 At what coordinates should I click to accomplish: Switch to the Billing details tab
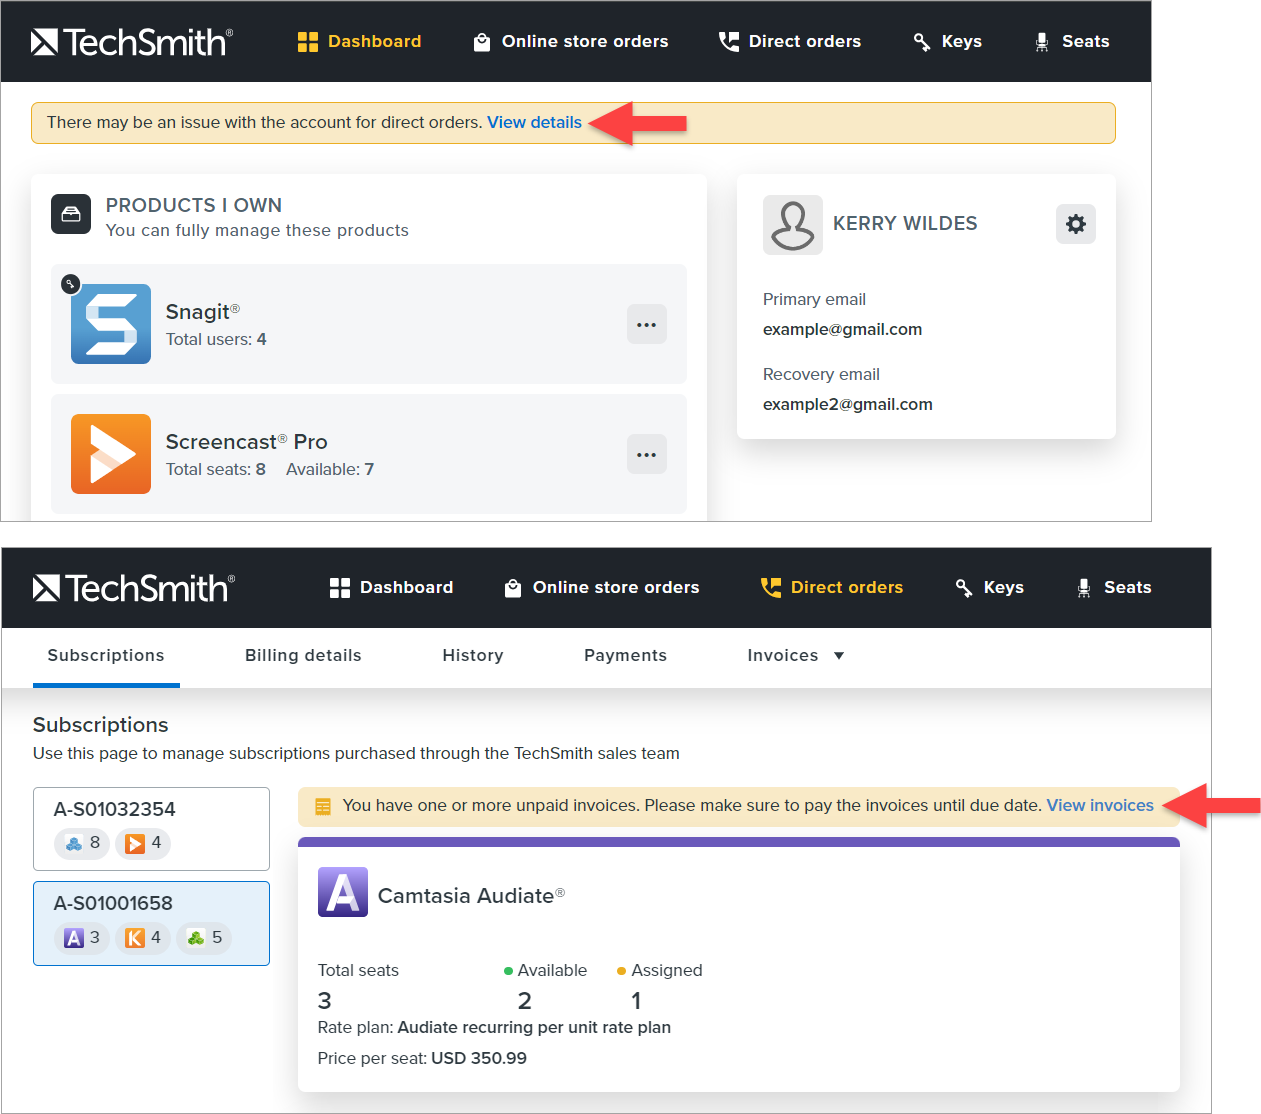tap(303, 656)
